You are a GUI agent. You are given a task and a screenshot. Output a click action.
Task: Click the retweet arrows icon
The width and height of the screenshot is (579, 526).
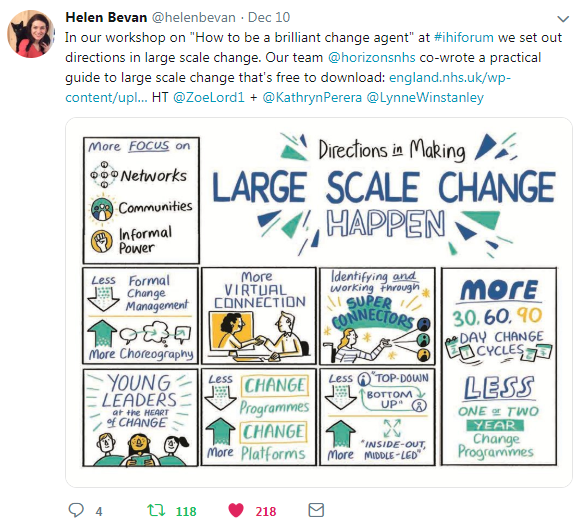click(156, 510)
